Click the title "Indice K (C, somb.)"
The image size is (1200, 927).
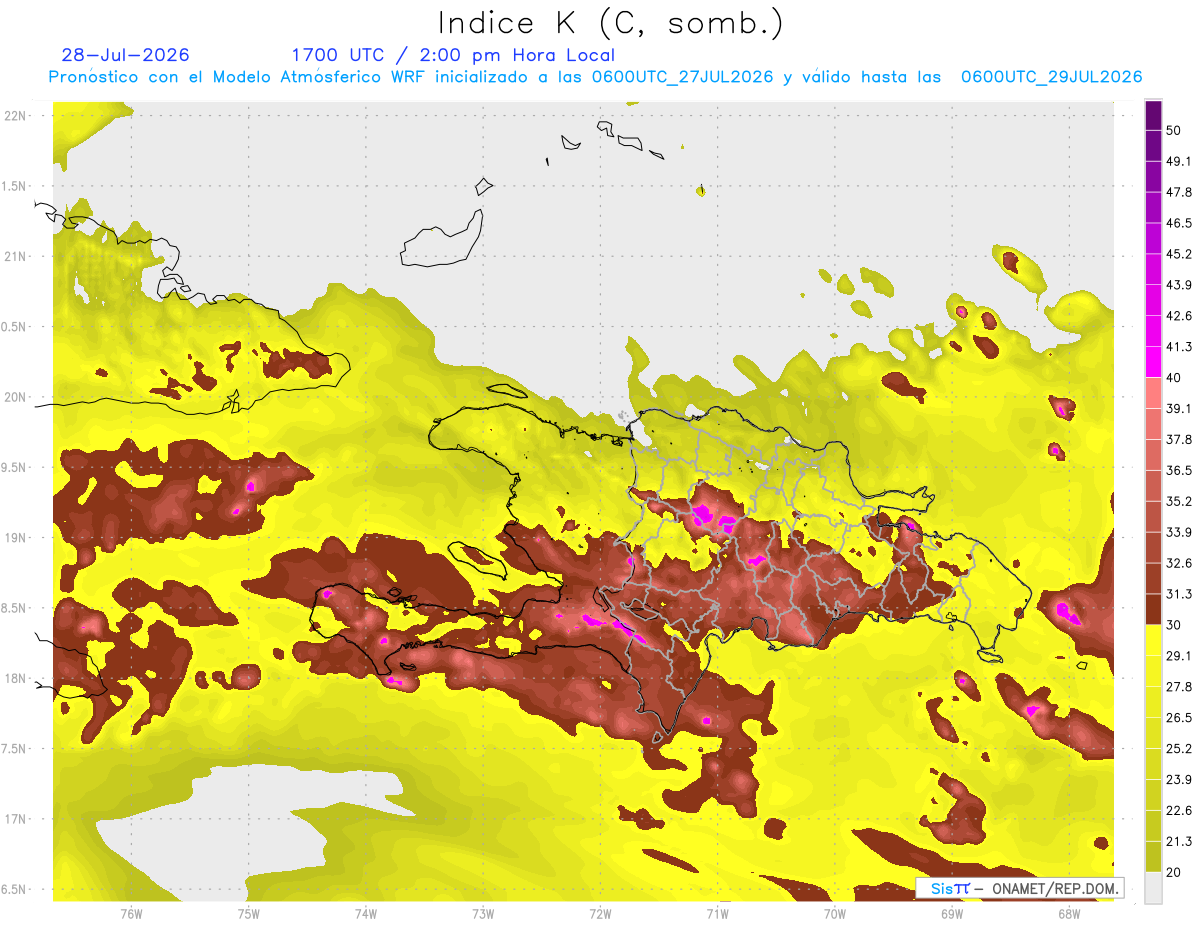point(610,23)
